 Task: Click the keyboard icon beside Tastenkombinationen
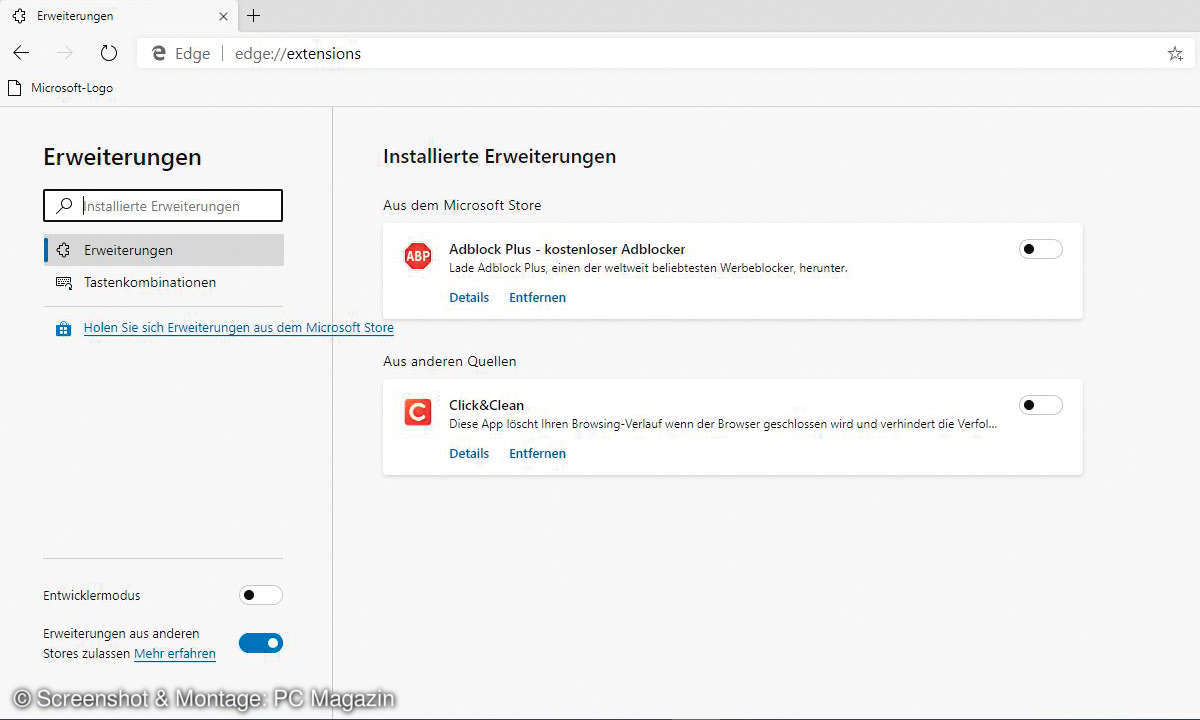64,283
